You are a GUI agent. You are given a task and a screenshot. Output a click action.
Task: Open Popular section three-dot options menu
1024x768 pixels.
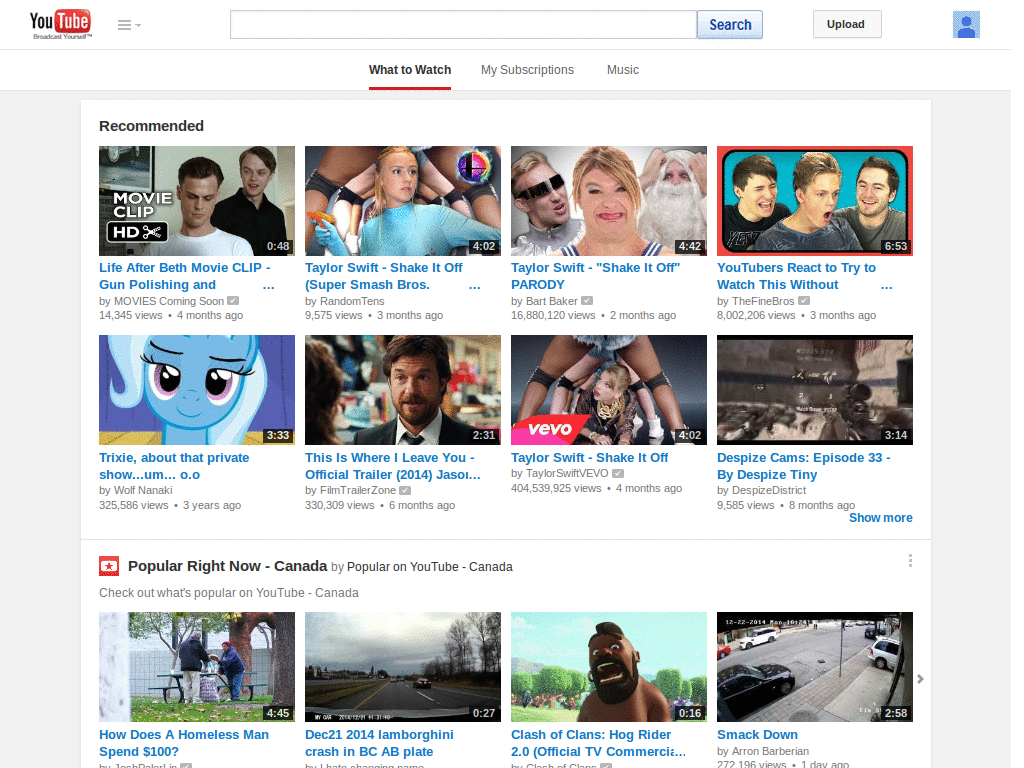910,561
